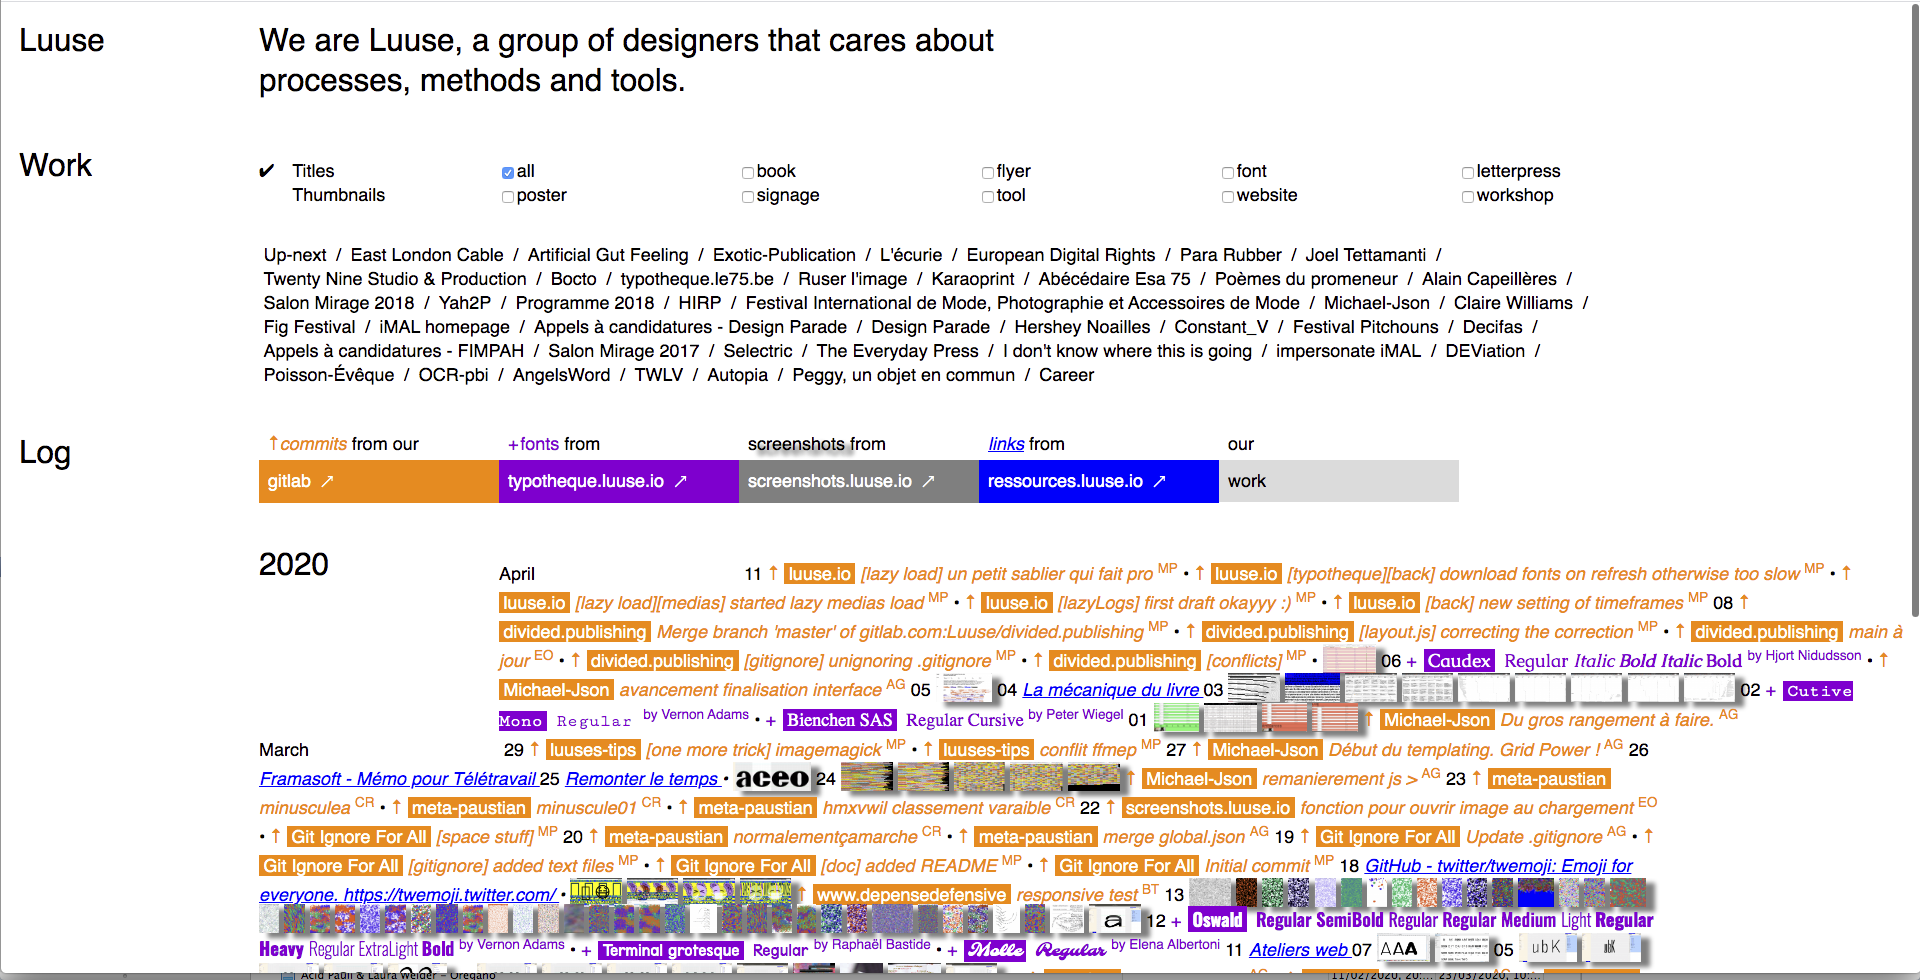Open 'La mécanique du livre' link
The width and height of the screenshot is (1920, 980).
tap(1110, 690)
